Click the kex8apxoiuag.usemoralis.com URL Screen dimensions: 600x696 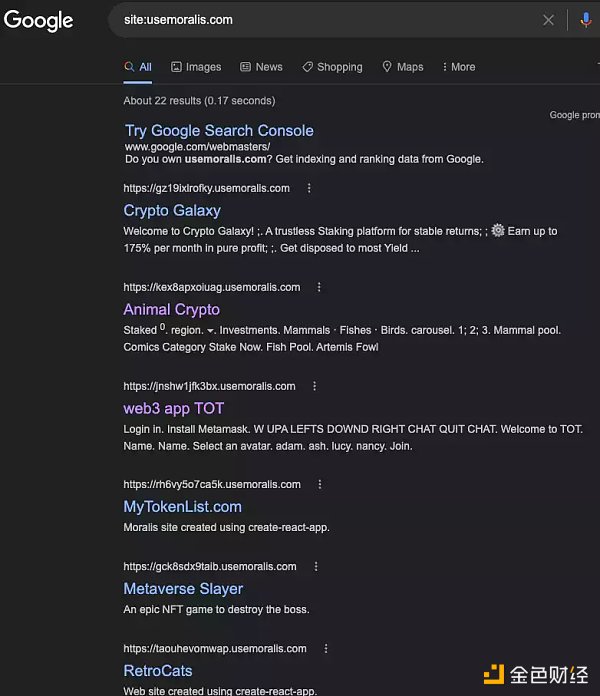point(212,287)
